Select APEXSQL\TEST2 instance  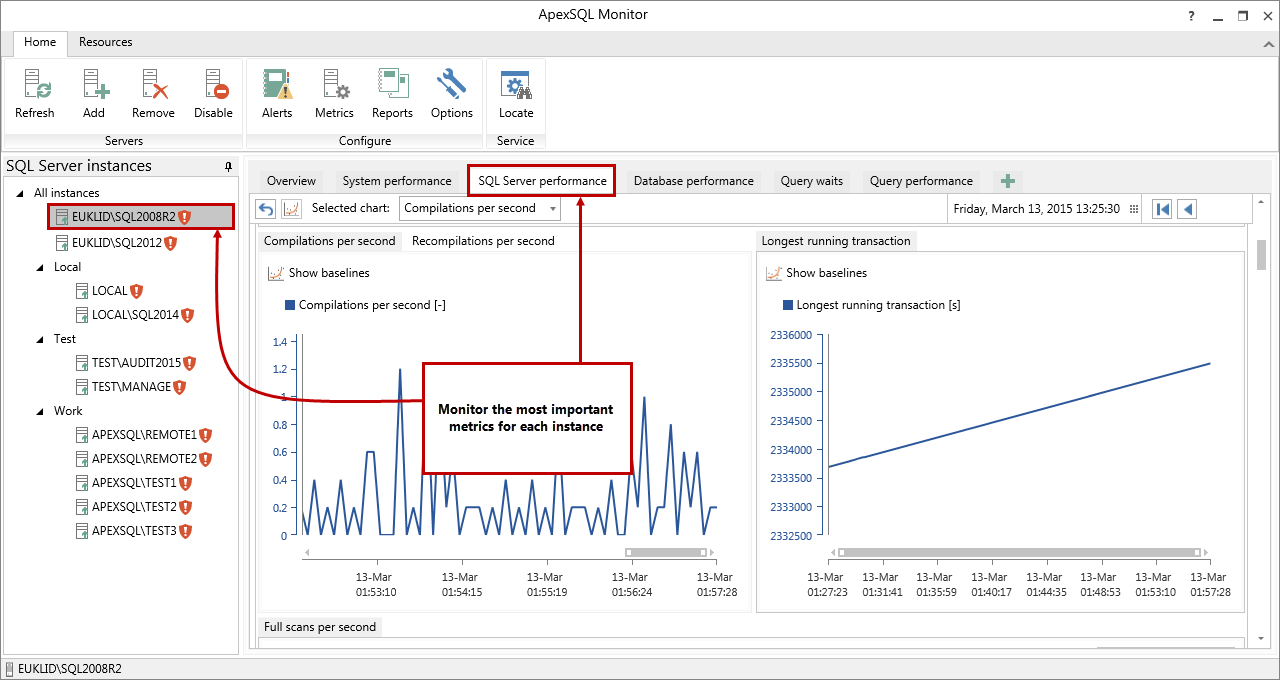click(x=134, y=507)
